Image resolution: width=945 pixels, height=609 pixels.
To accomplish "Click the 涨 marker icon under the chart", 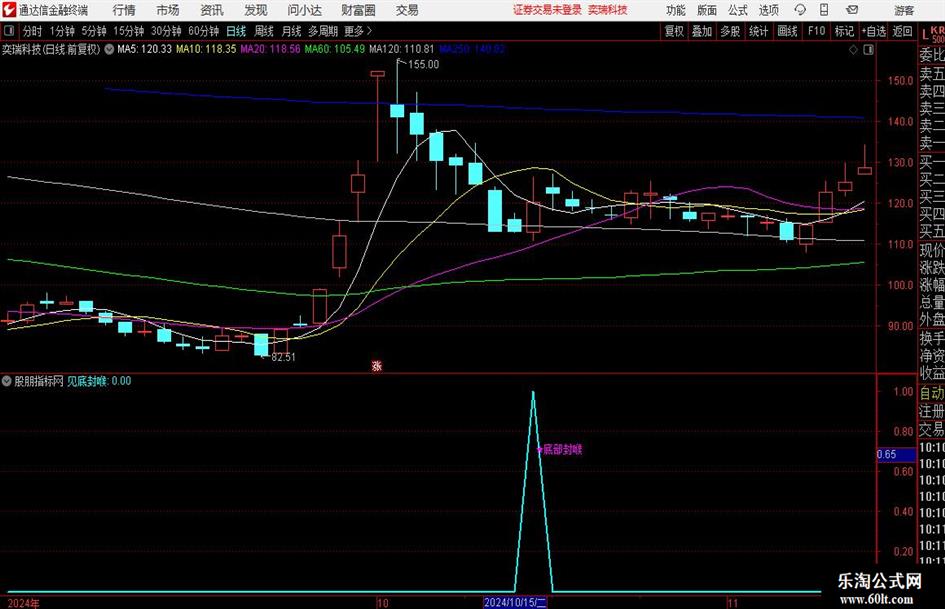I will (377, 365).
